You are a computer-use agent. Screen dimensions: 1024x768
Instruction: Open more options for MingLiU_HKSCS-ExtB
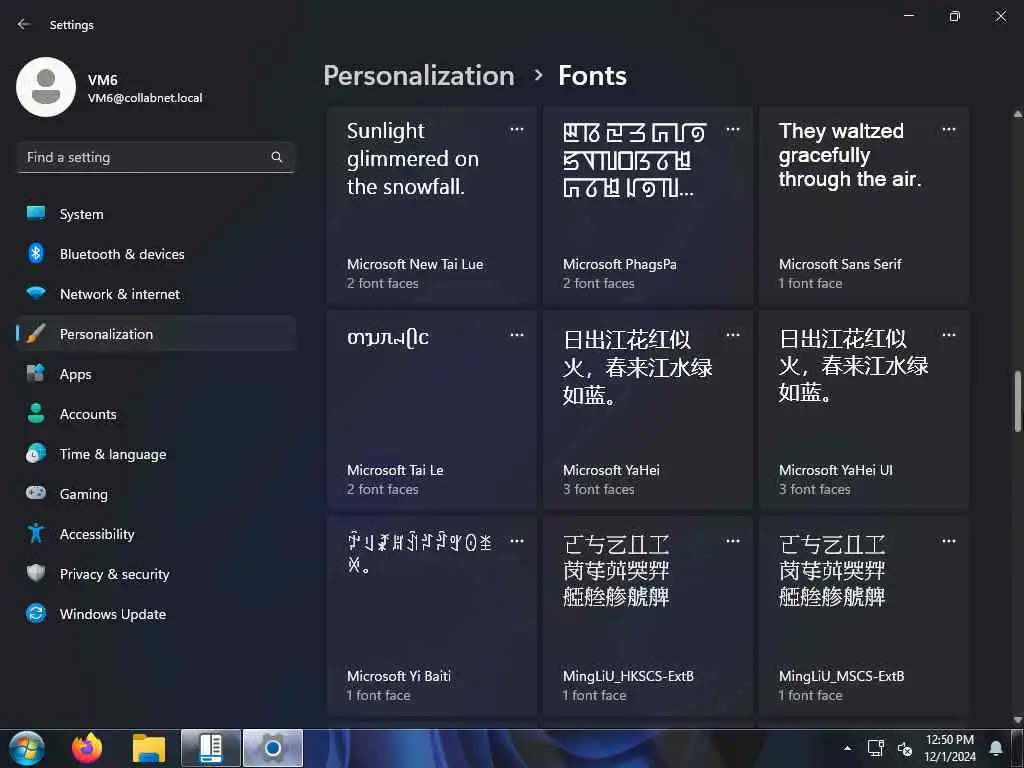(x=733, y=541)
